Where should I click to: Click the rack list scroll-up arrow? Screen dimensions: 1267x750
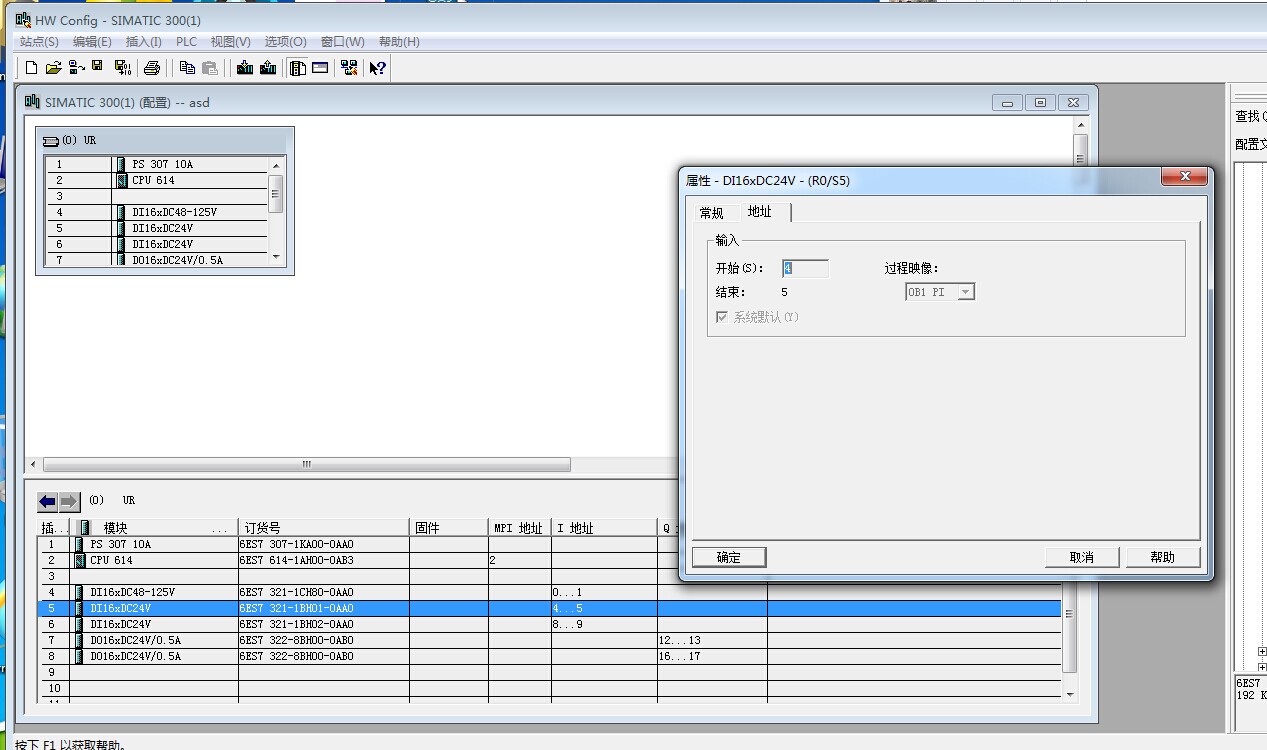pyautogui.click(x=276, y=165)
